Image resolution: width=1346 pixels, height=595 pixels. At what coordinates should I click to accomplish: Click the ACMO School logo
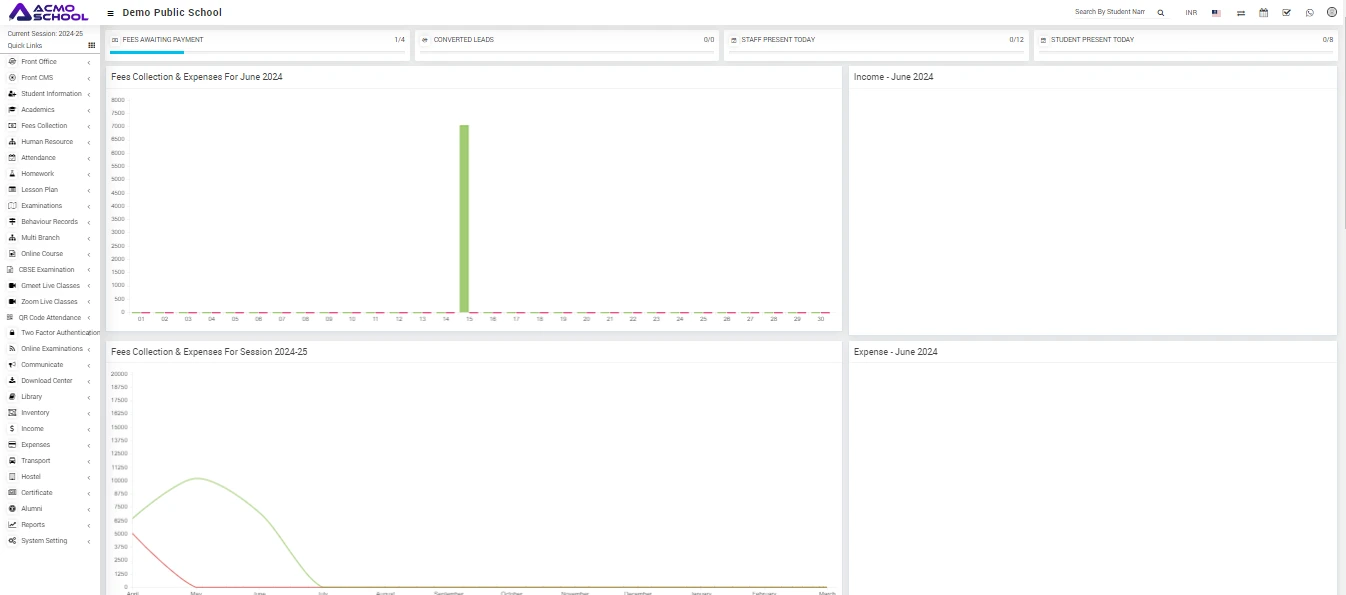(x=48, y=12)
